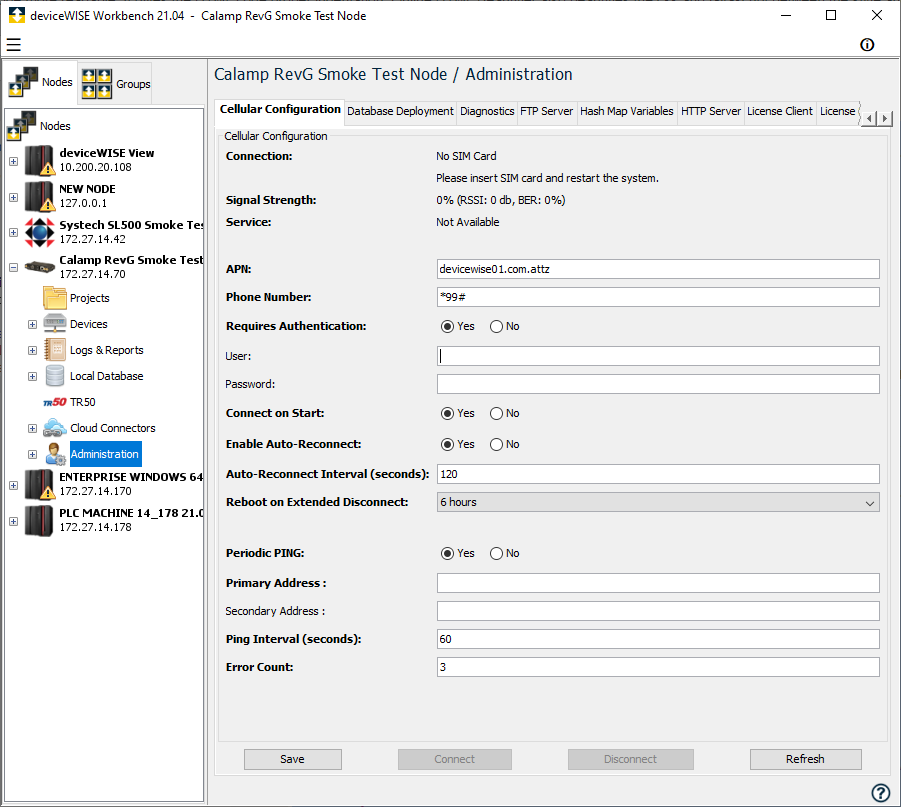This screenshot has width=901, height=807.
Task: Click the info icon in the toolbar
Action: coord(867,45)
